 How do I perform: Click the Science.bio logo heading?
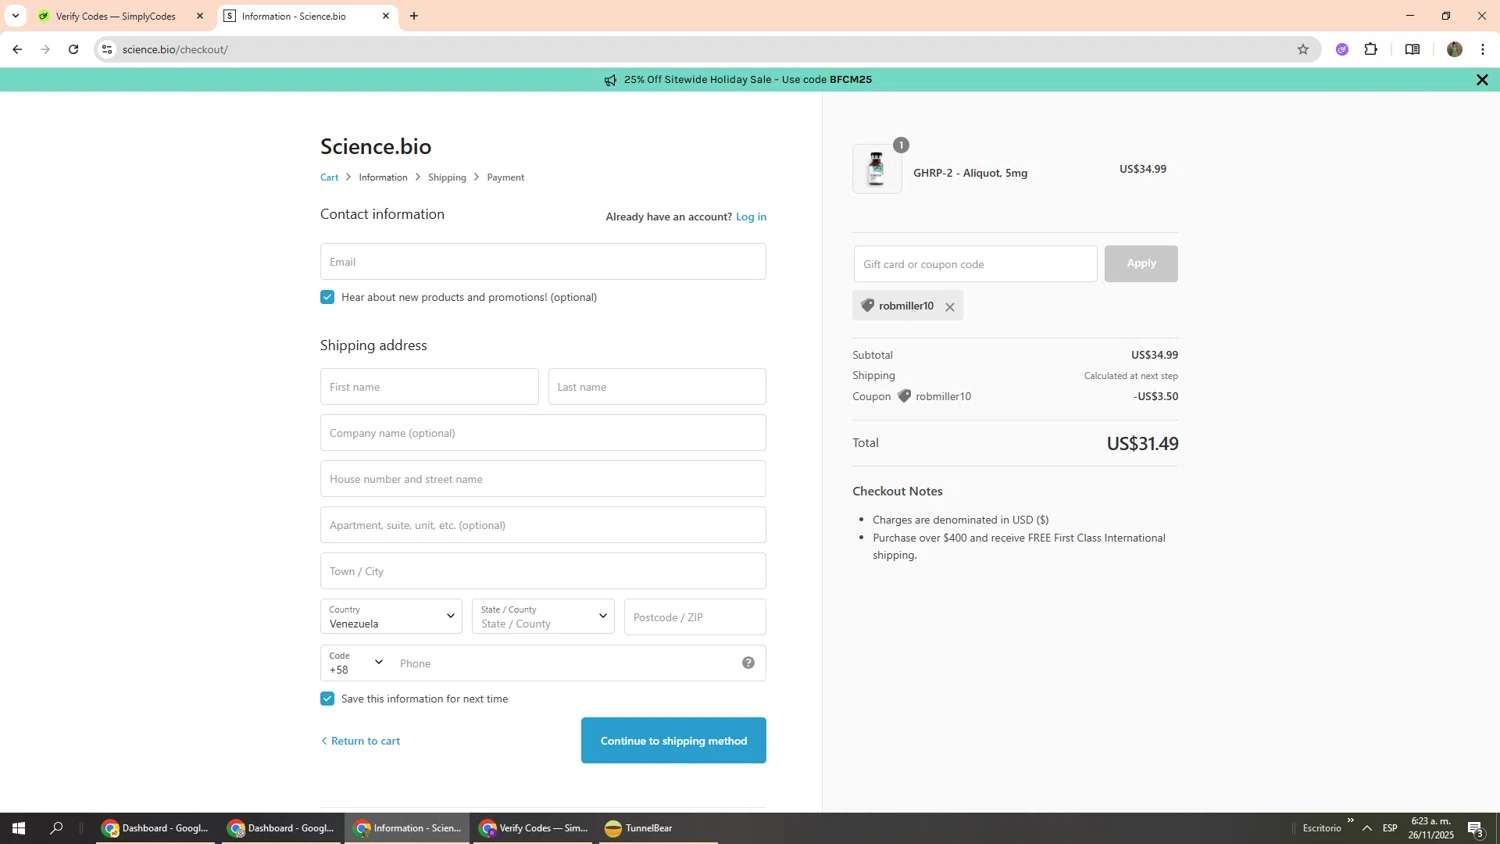(376, 146)
